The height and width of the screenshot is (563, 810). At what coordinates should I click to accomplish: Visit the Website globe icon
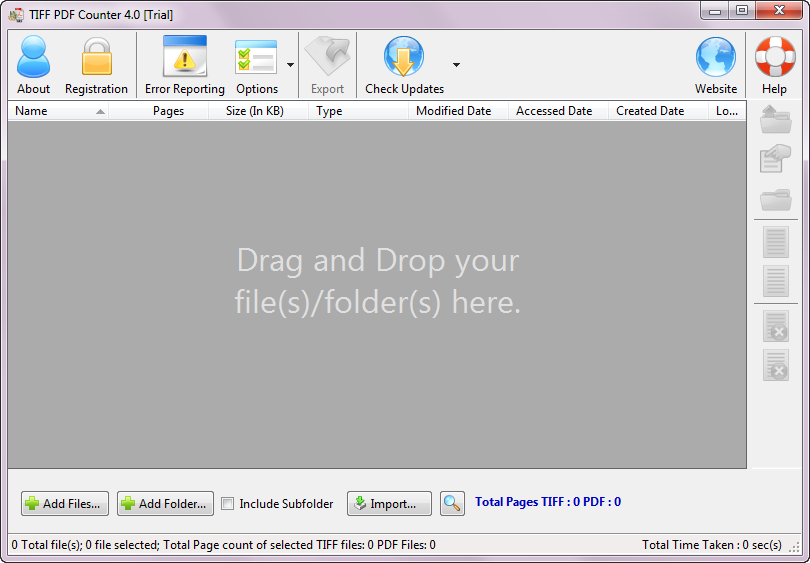(715, 57)
